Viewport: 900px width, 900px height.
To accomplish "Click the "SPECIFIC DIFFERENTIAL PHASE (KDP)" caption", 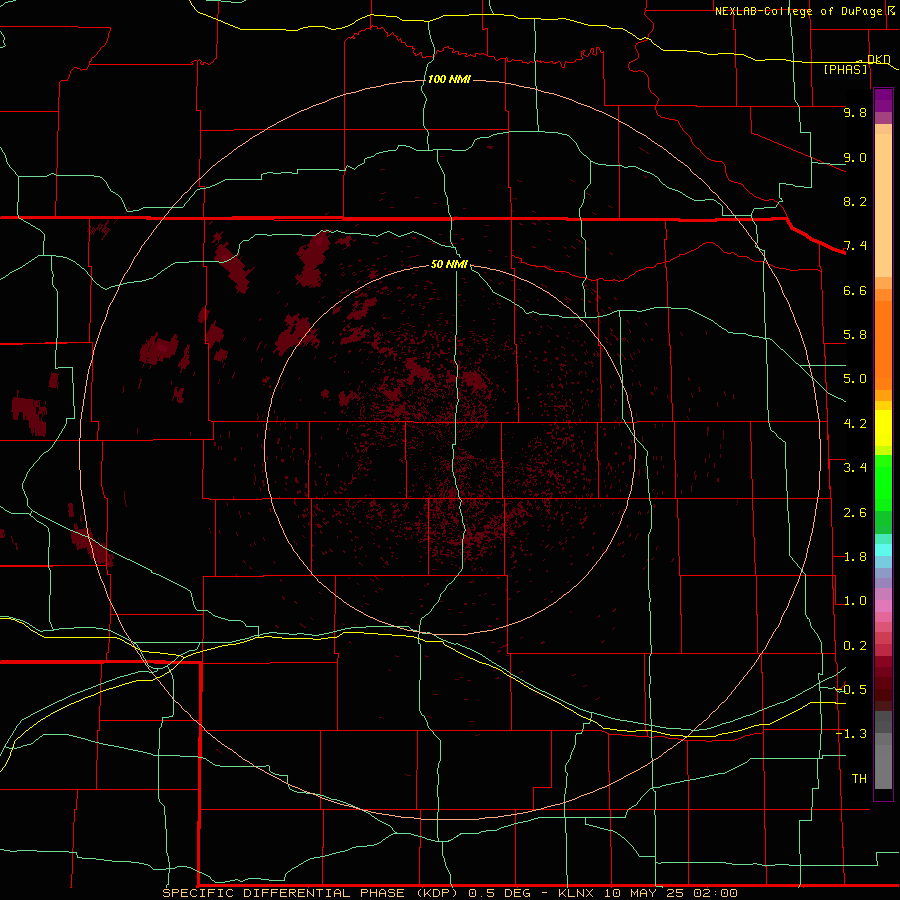I will pyautogui.click(x=311, y=893).
